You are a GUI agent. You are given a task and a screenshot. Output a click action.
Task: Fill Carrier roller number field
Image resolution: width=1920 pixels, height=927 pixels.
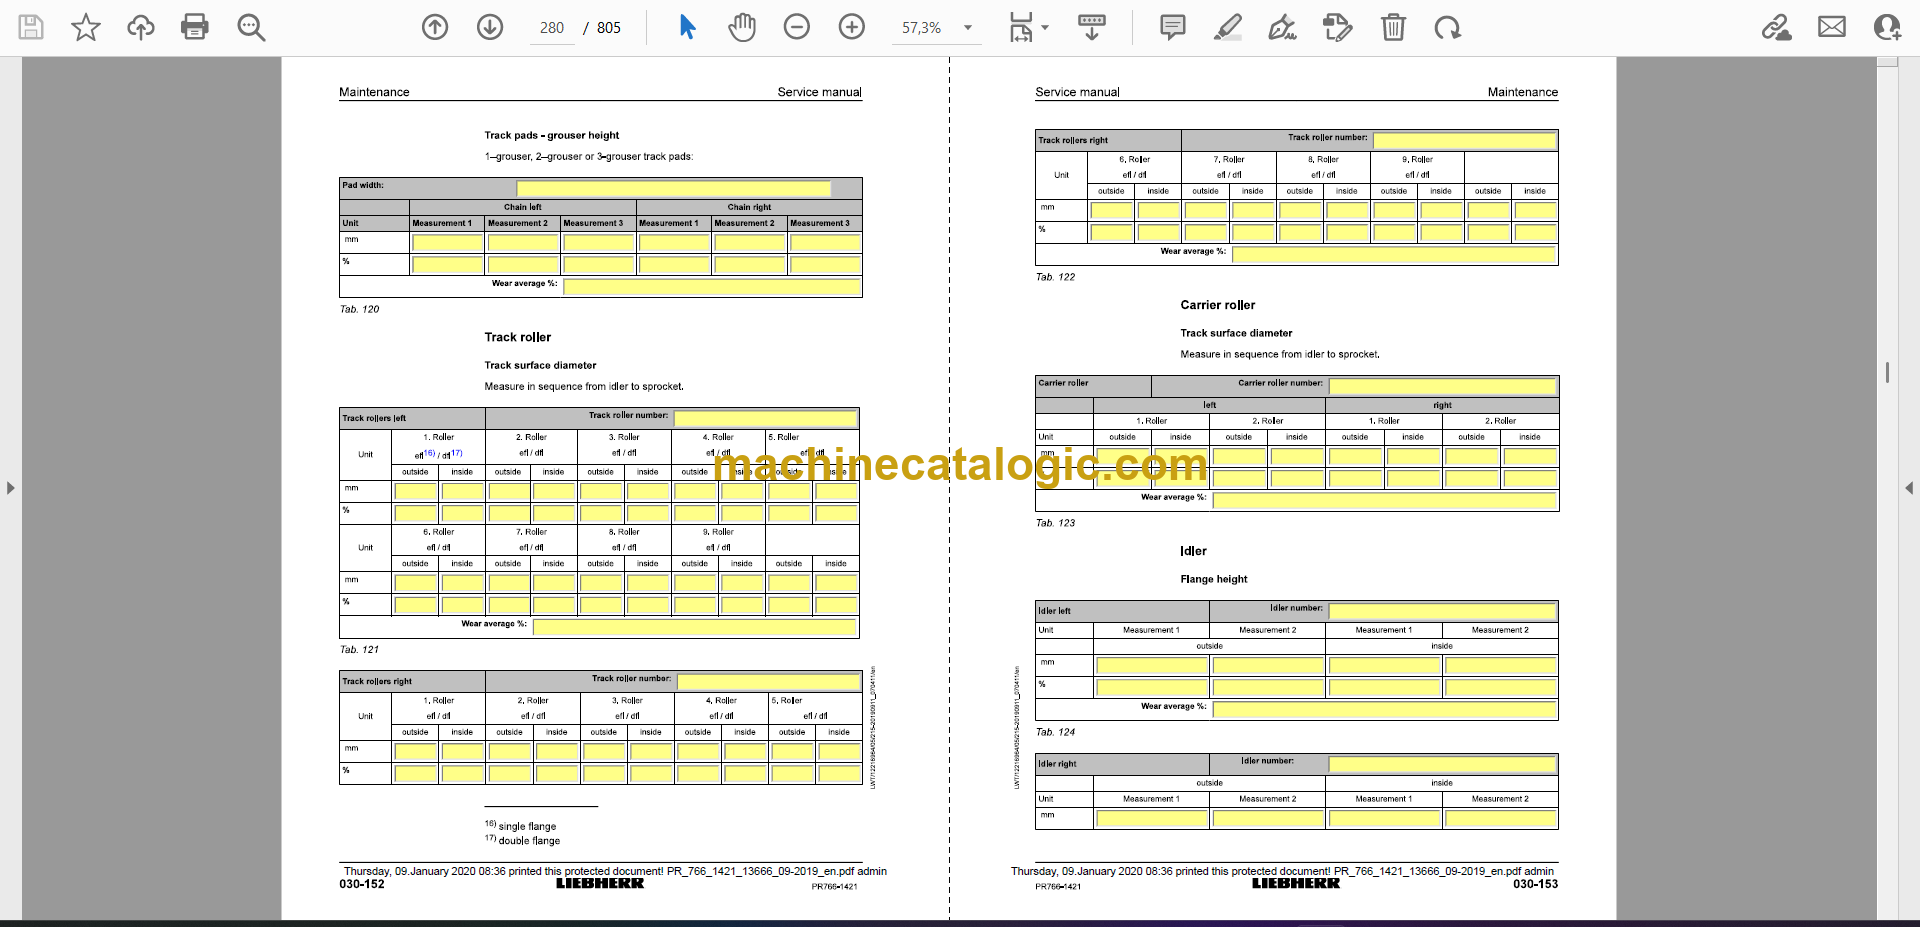(1442, 386)
